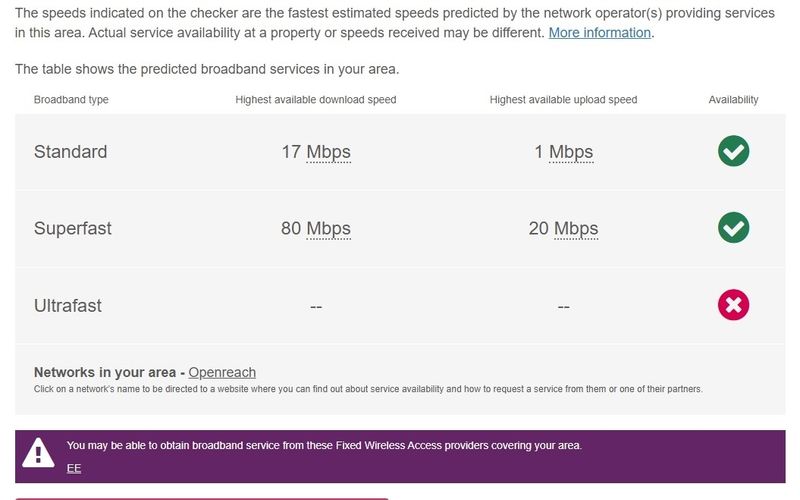The height and width of the screenshot is (500, 800).
Task: Select the Superfast broadband row label
Action: tap(73, 229)
